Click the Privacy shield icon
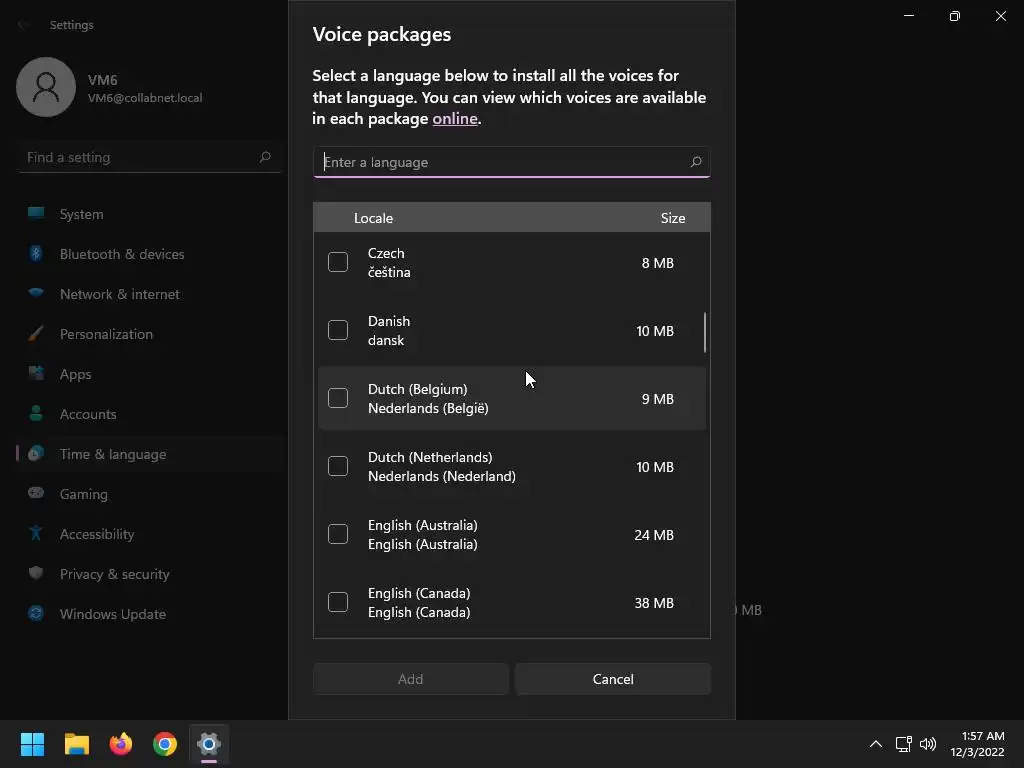 36,573
